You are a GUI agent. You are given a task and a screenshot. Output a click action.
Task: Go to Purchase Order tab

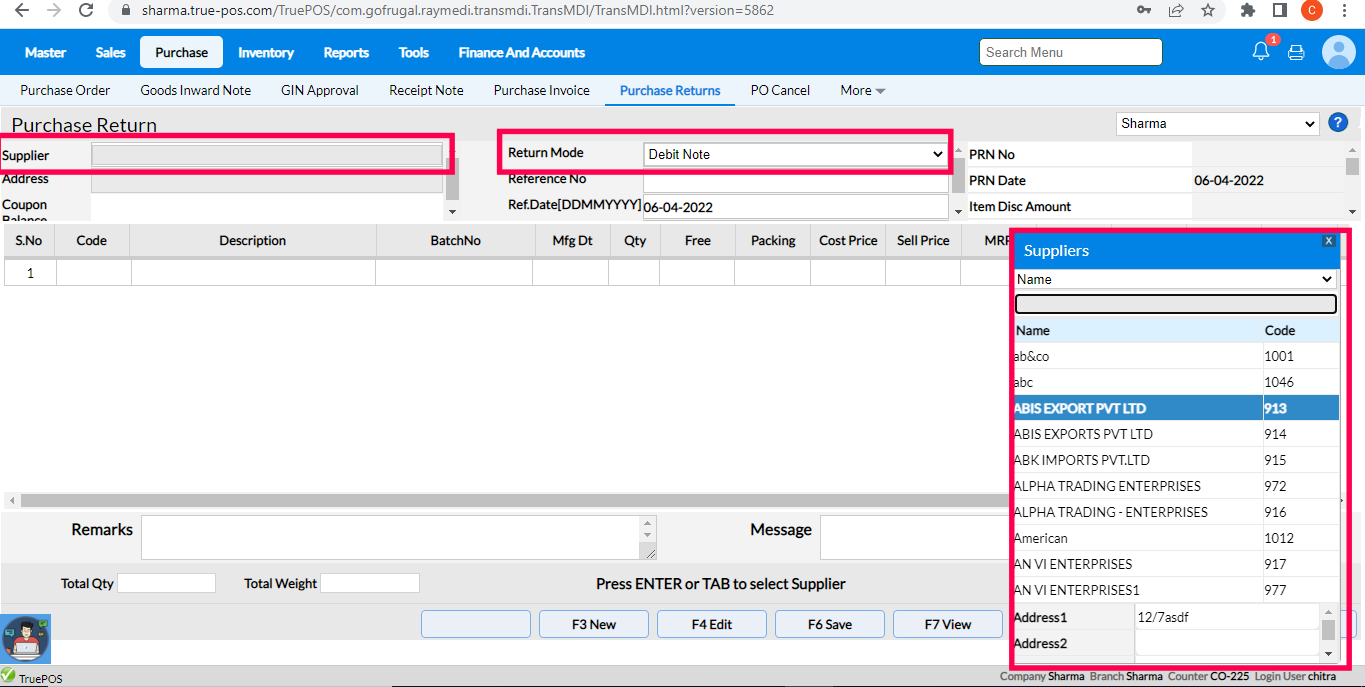click(65, 90)
